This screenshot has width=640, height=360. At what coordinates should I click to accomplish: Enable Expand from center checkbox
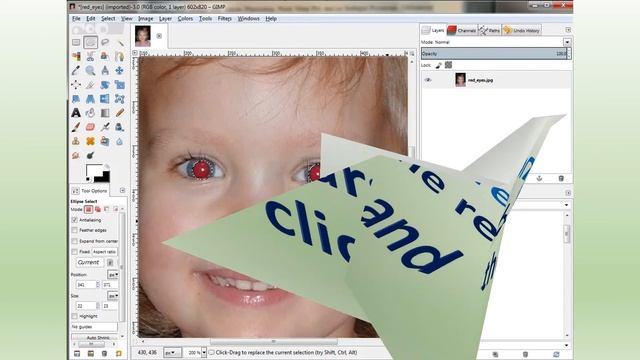pyautogui.click(x=74, y=241)
